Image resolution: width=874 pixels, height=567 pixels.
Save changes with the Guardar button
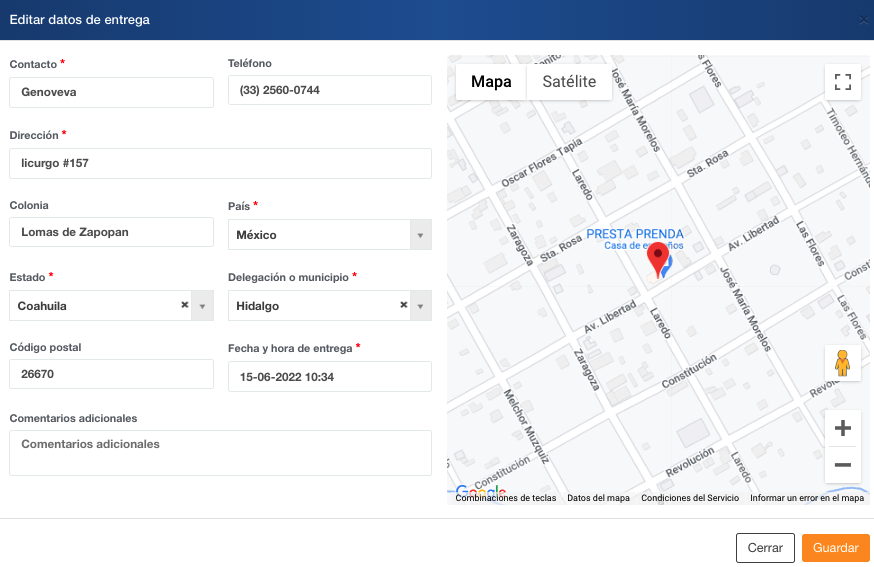835,548
